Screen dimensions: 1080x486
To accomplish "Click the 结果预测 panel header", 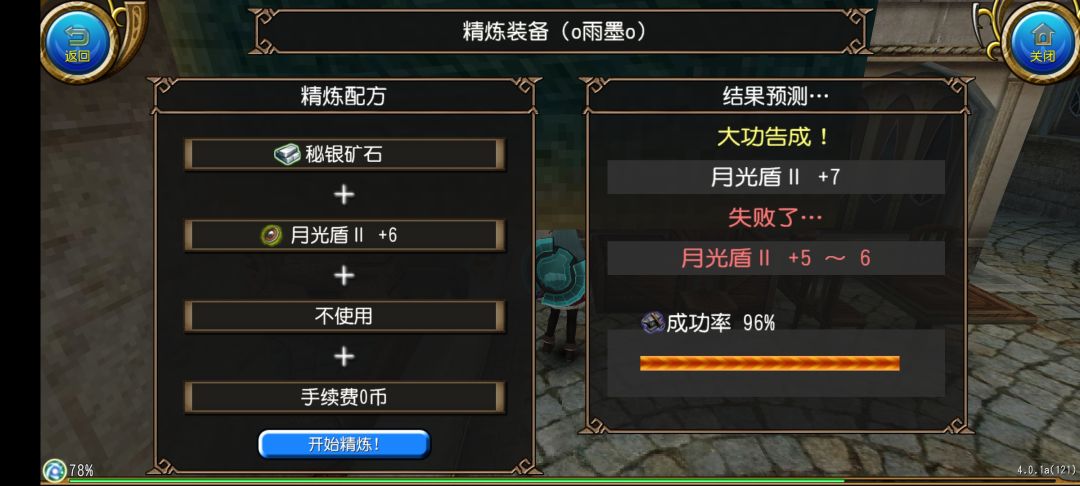I will (x=776, y=96).
